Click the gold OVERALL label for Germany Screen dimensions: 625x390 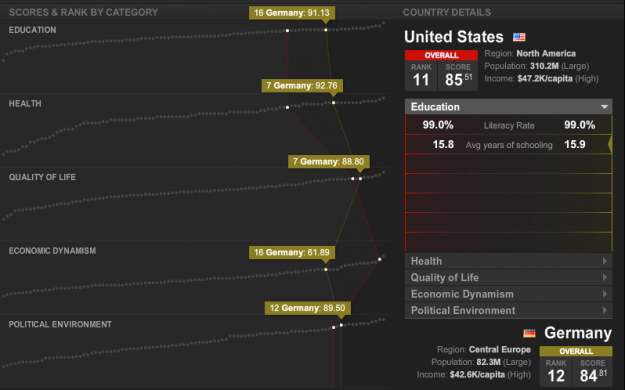(576, 351)
